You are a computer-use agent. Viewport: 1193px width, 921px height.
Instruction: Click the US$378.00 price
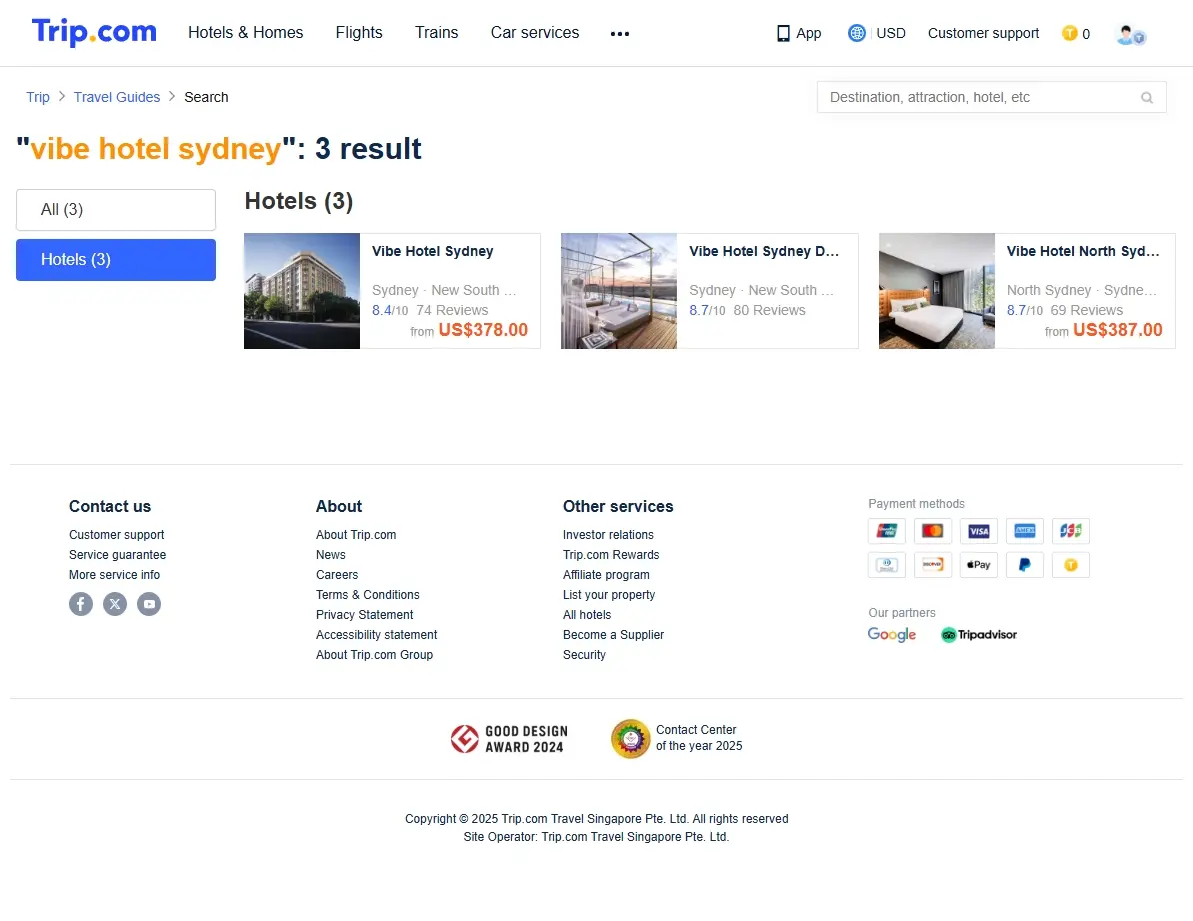coord(483,330)
